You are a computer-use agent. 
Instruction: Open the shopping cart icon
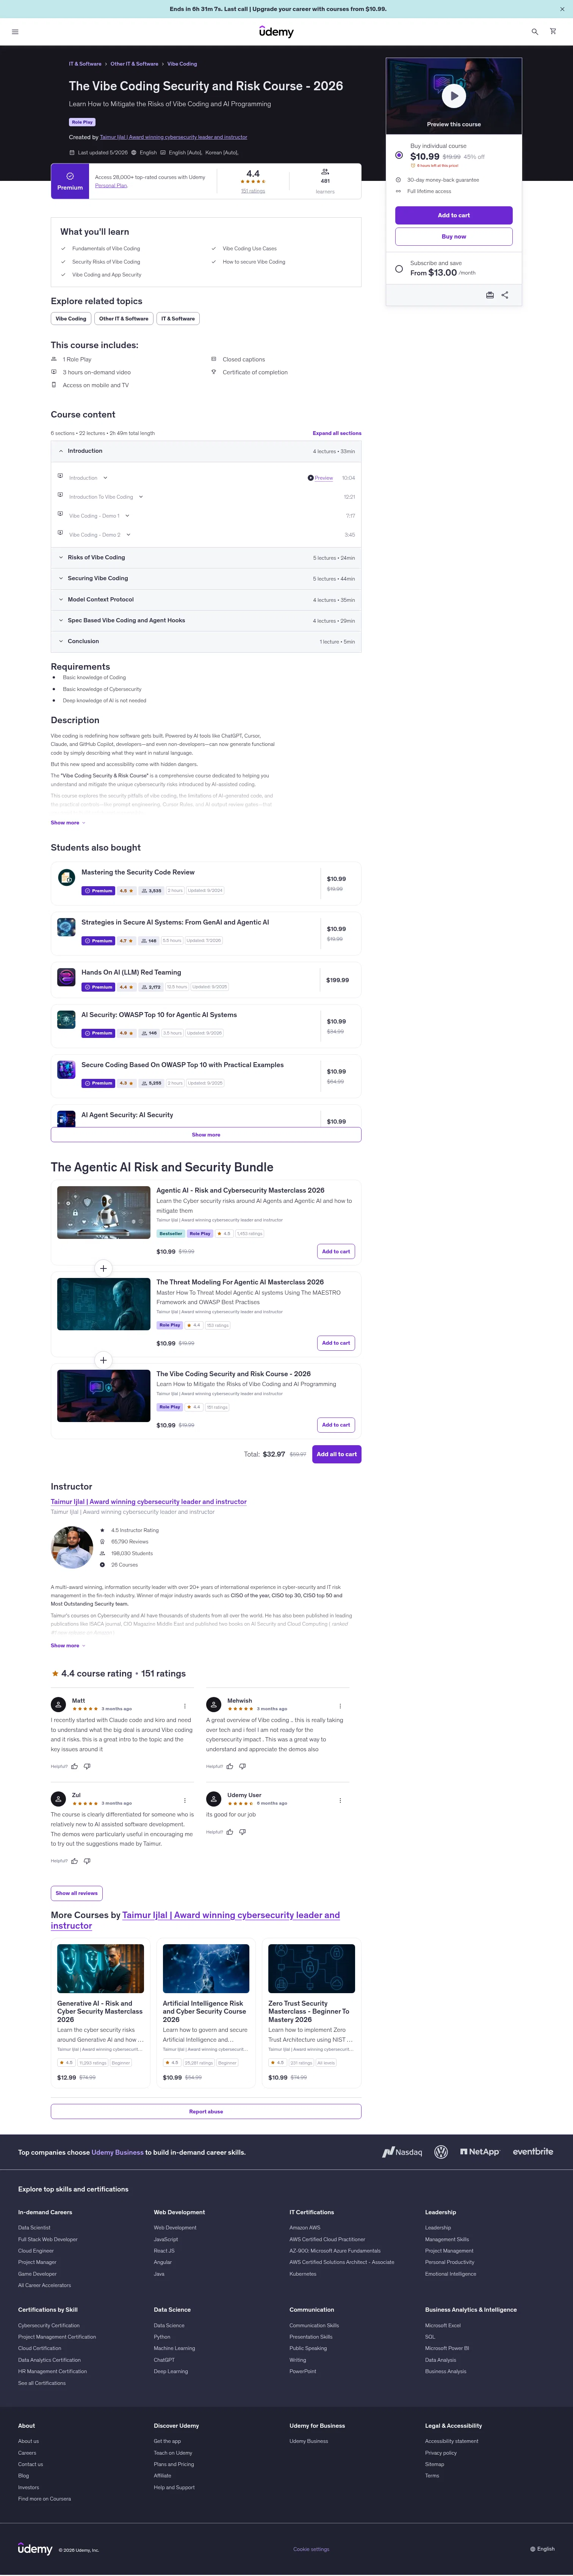pyautogui.click(x=553, y=31)
